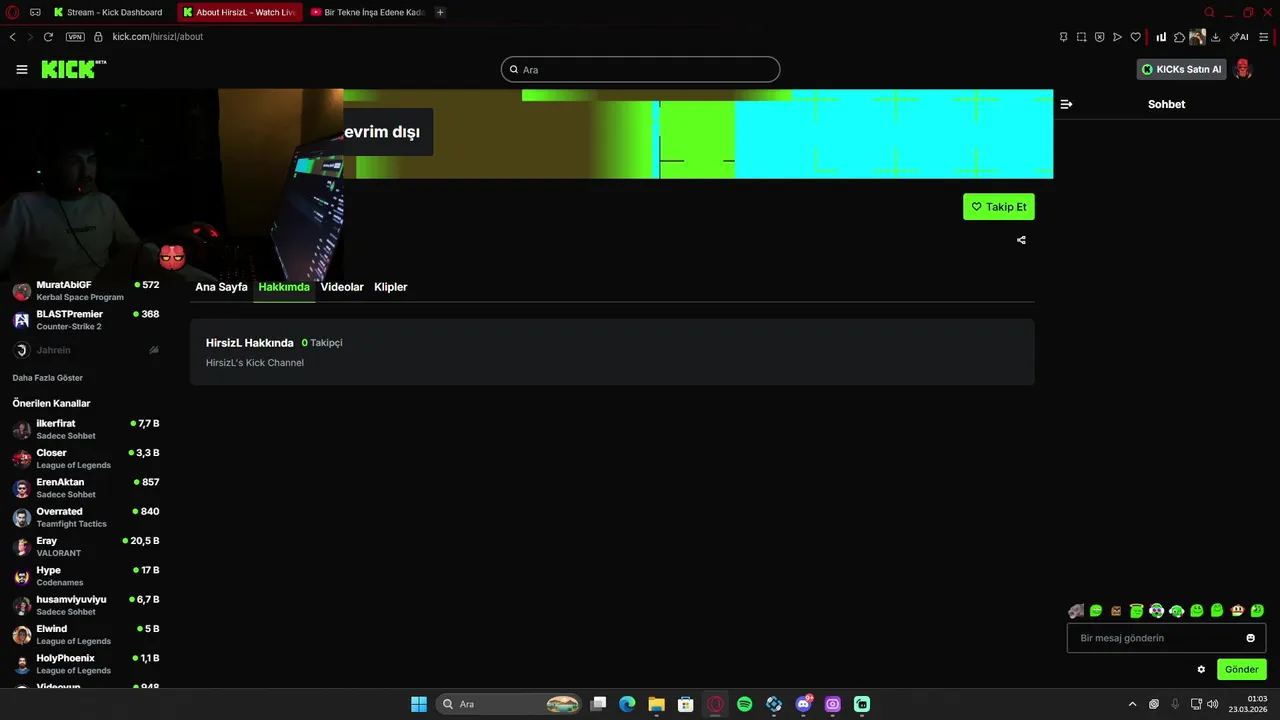Image resolution: width=1280 pixels, height=720 pixels.
Task: Open the browser extensions cube icon
Action: (x=1179, y=37)
